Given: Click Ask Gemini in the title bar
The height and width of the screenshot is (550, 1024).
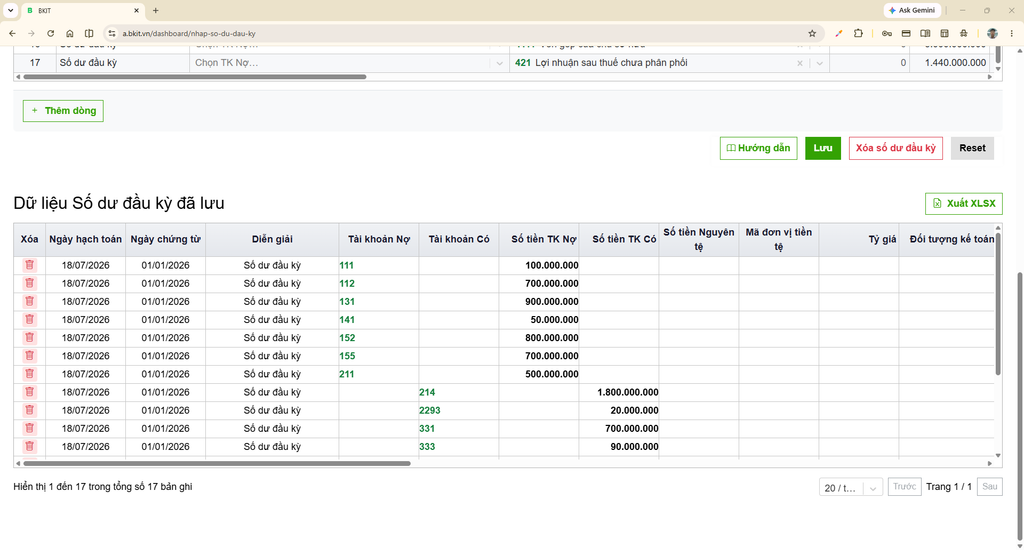Looking at the screenshot, I should click(912, 10).
